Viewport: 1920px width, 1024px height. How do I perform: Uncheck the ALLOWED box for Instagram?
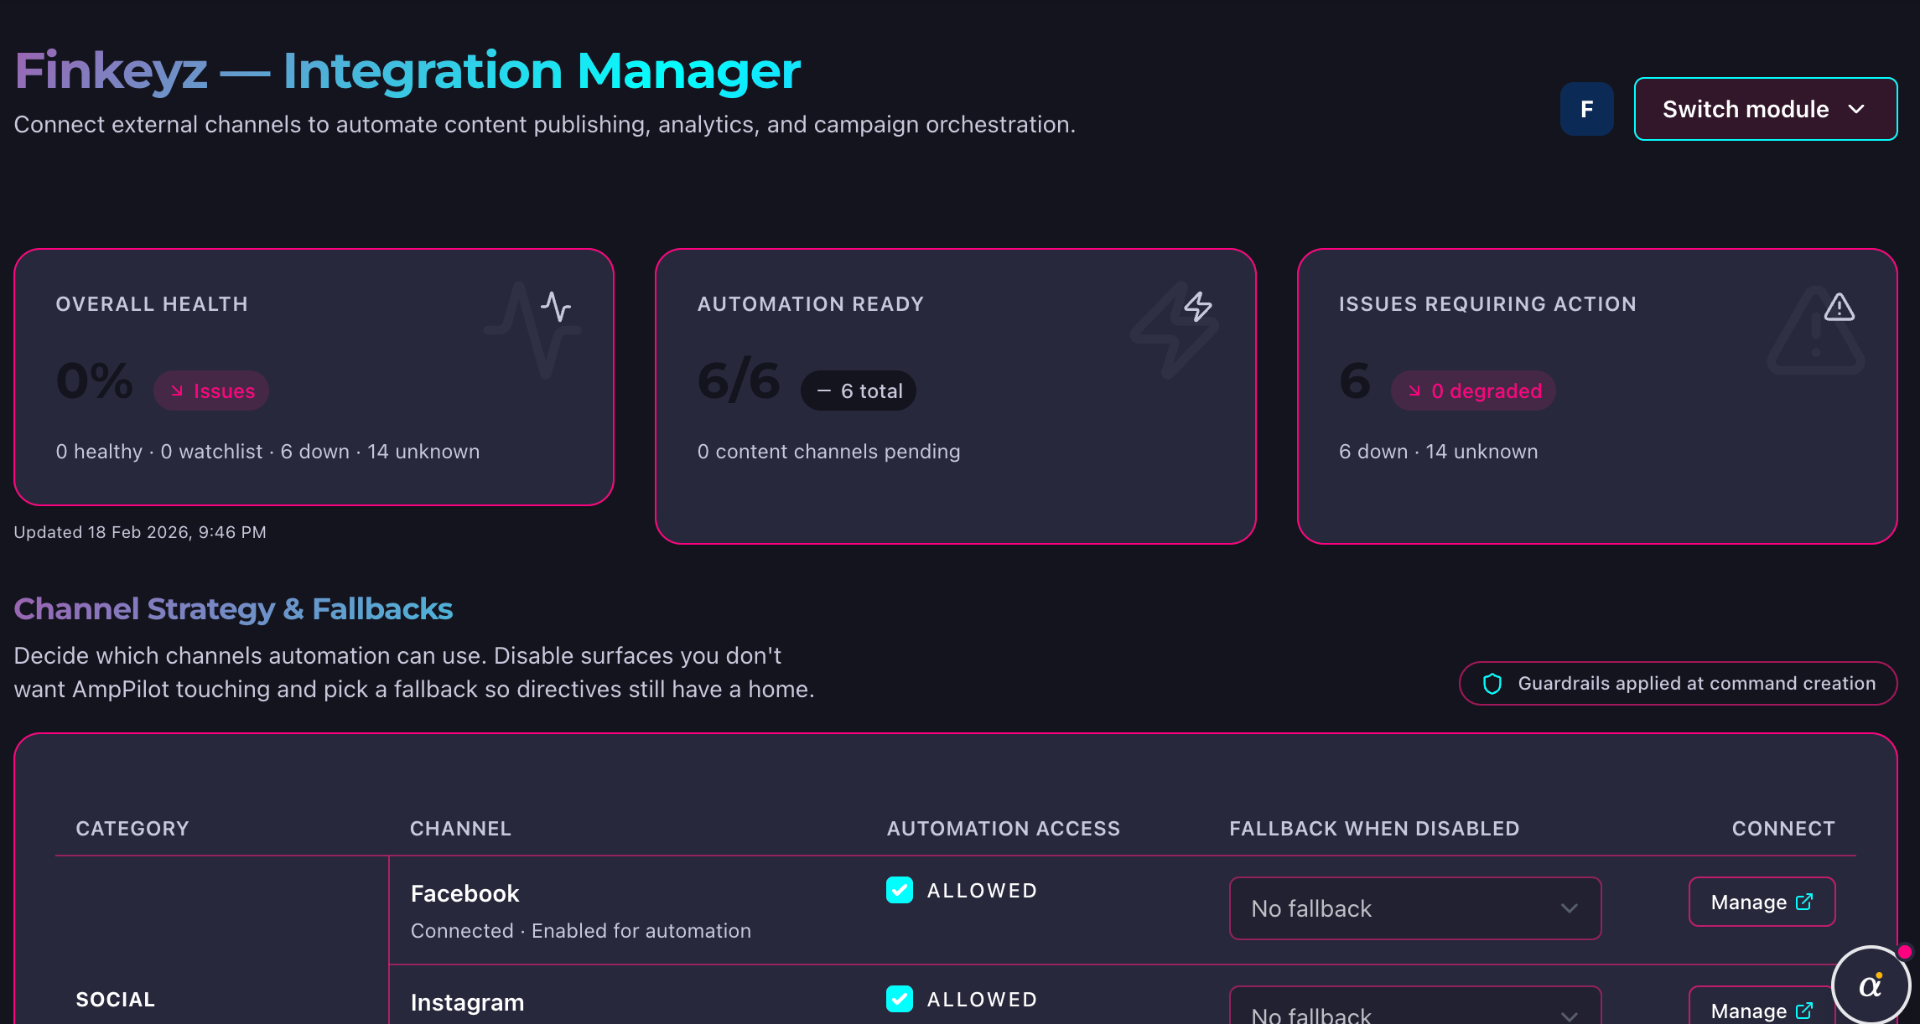point(899,999)
